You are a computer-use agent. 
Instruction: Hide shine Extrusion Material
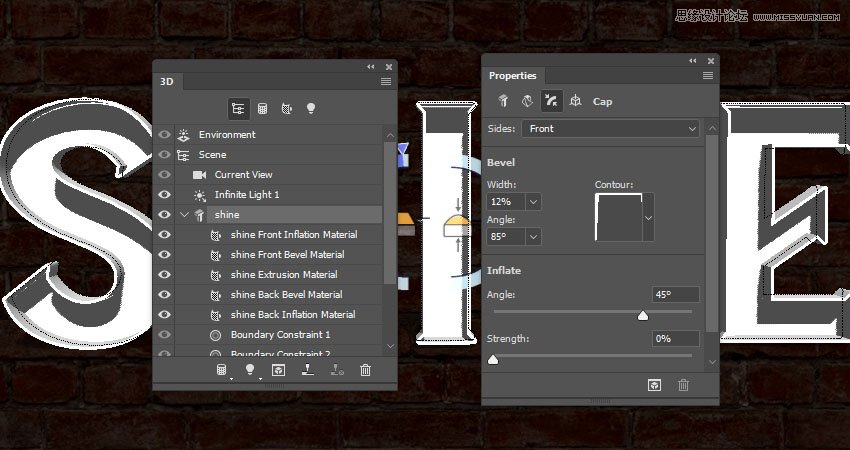[x=164, y=274]
